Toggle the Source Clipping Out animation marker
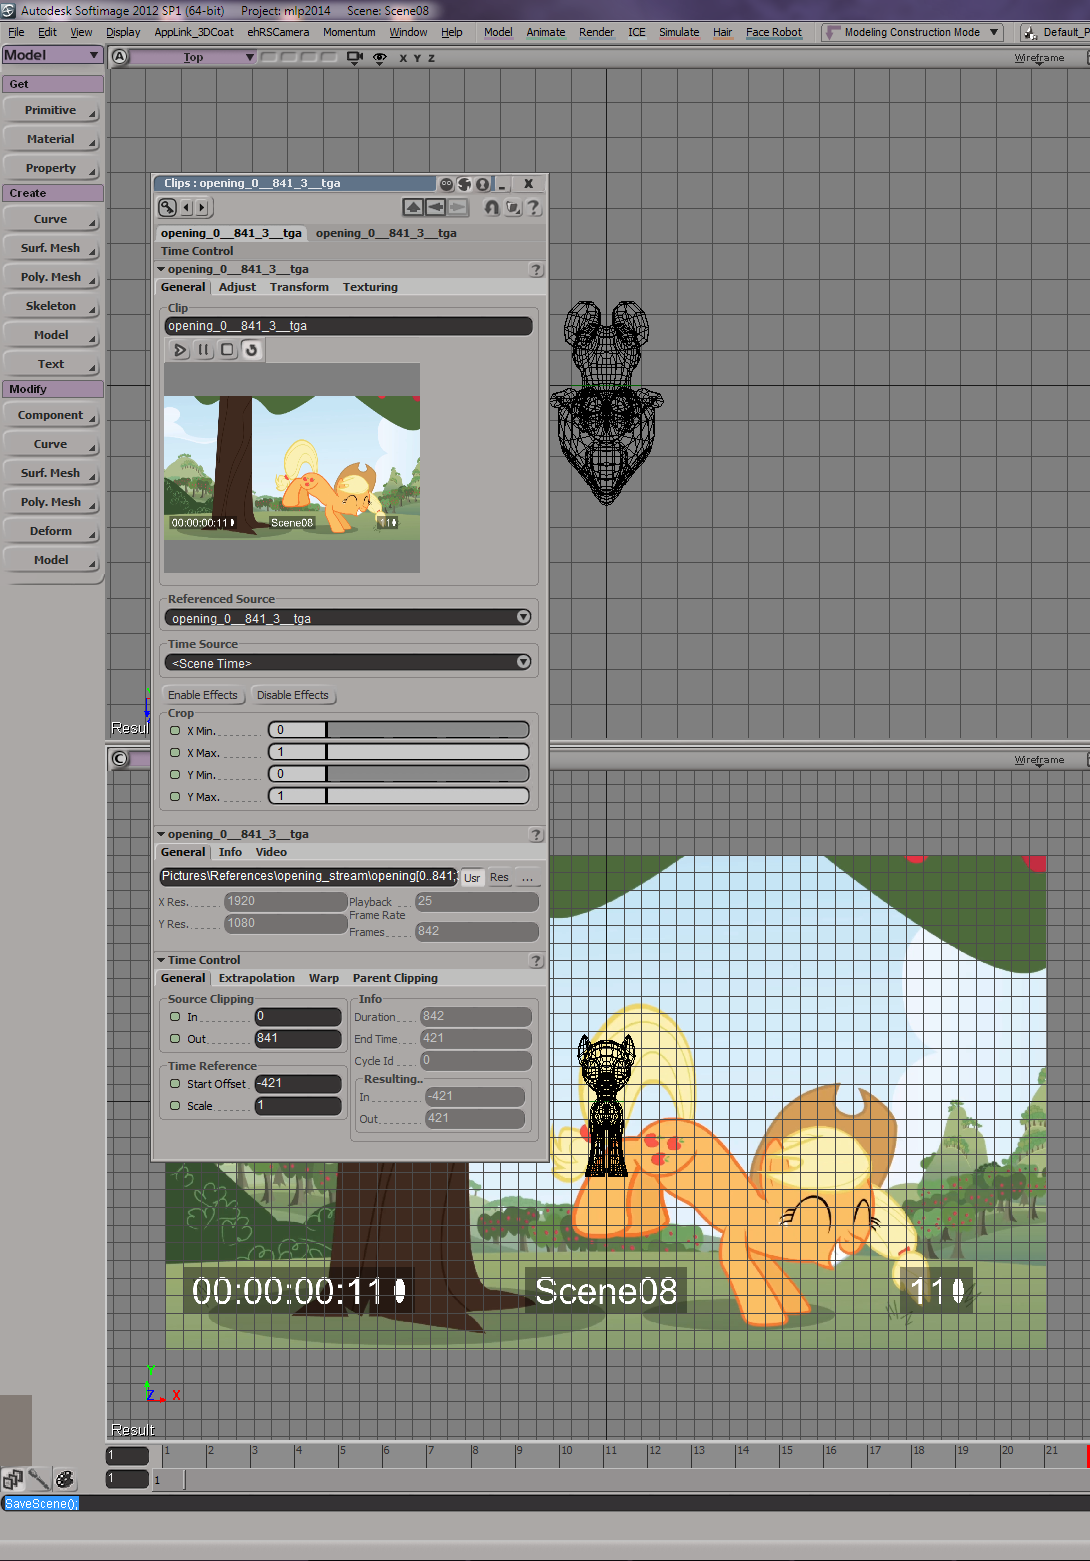The width and height of the screenshot is (1090, 1561). (x=175, y=1039)
